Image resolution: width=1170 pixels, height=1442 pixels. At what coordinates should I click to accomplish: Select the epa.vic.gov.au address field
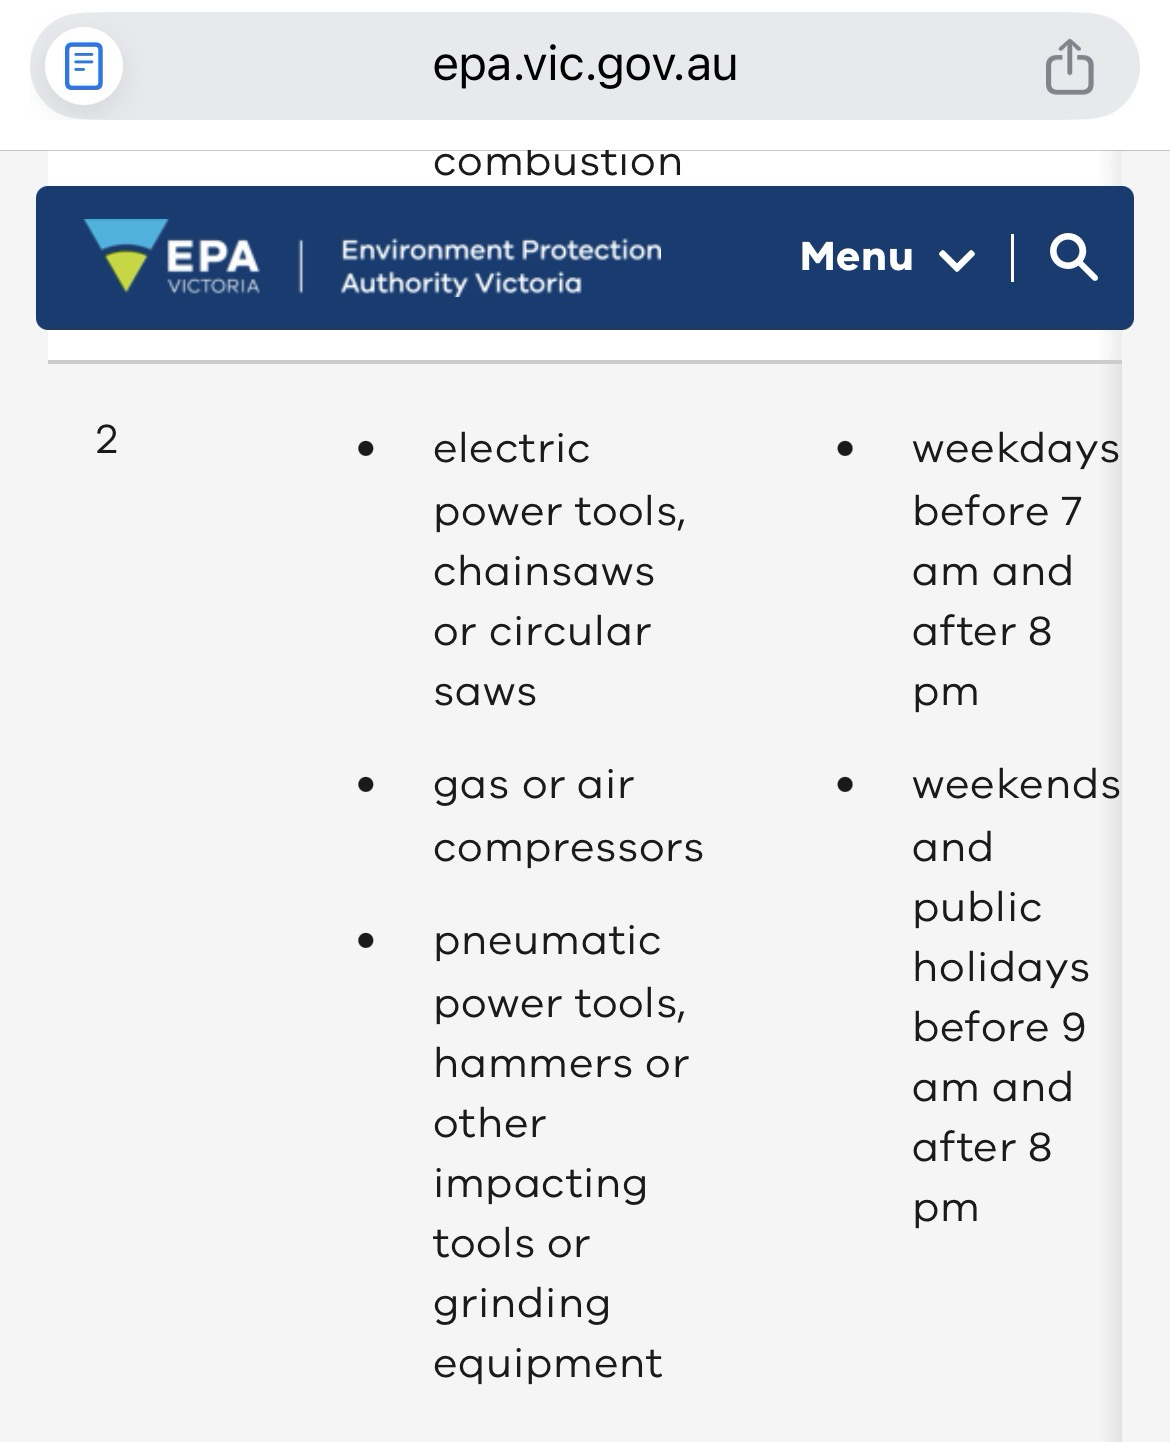(x=585, y=66)
